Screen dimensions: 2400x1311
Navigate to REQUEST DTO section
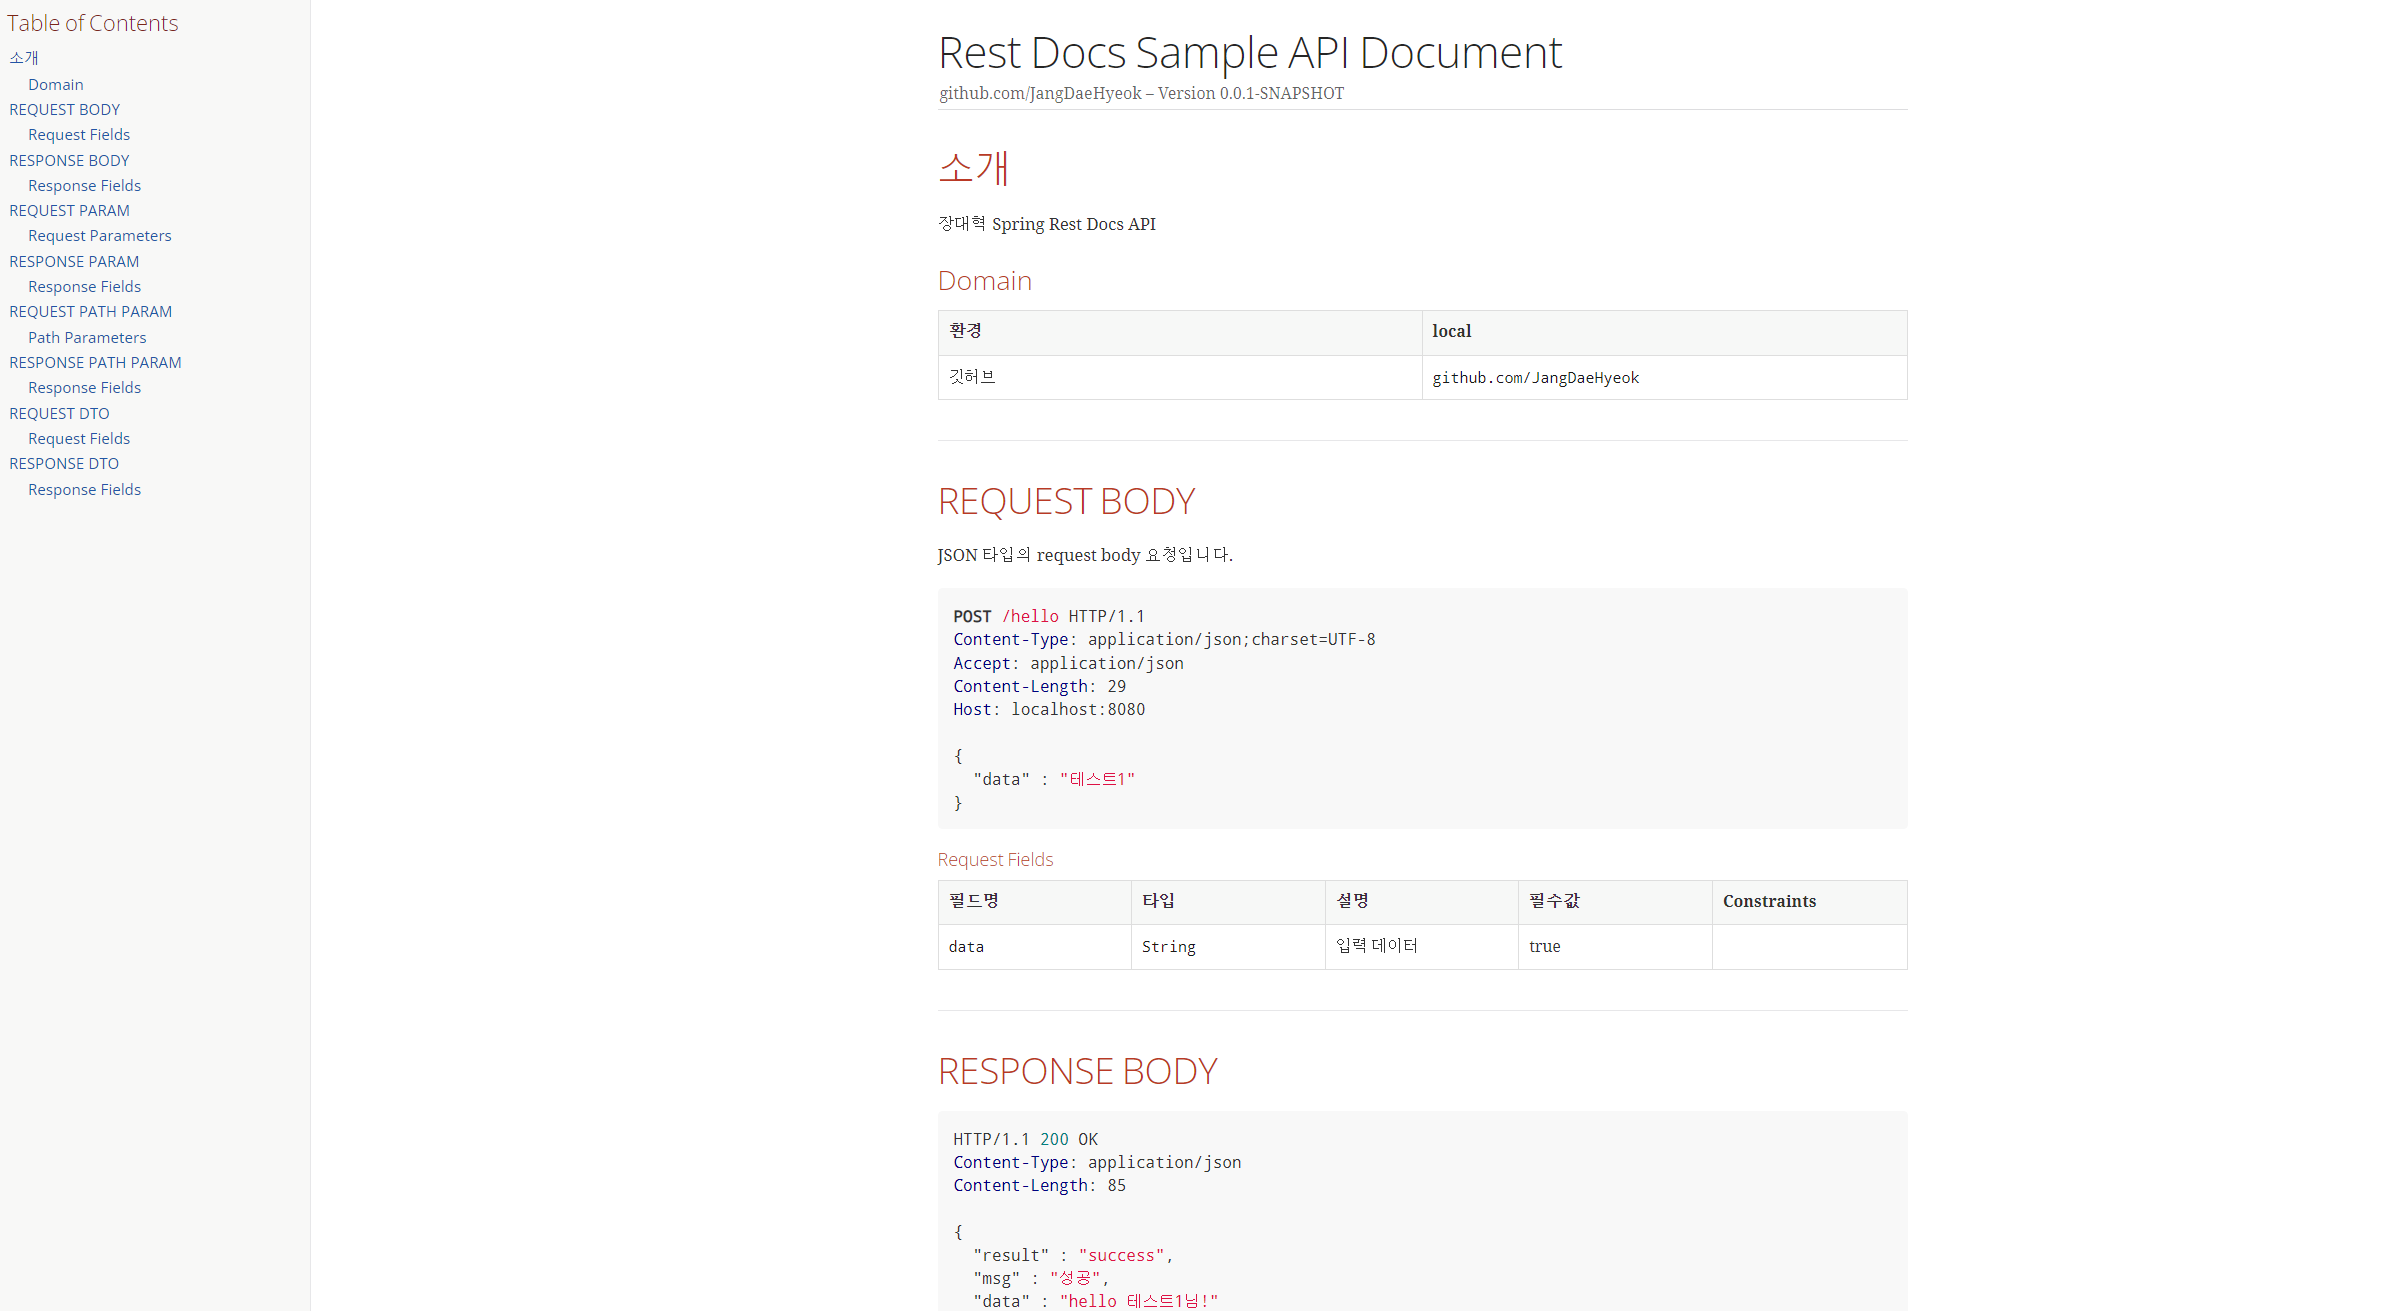tap(59, 413)
